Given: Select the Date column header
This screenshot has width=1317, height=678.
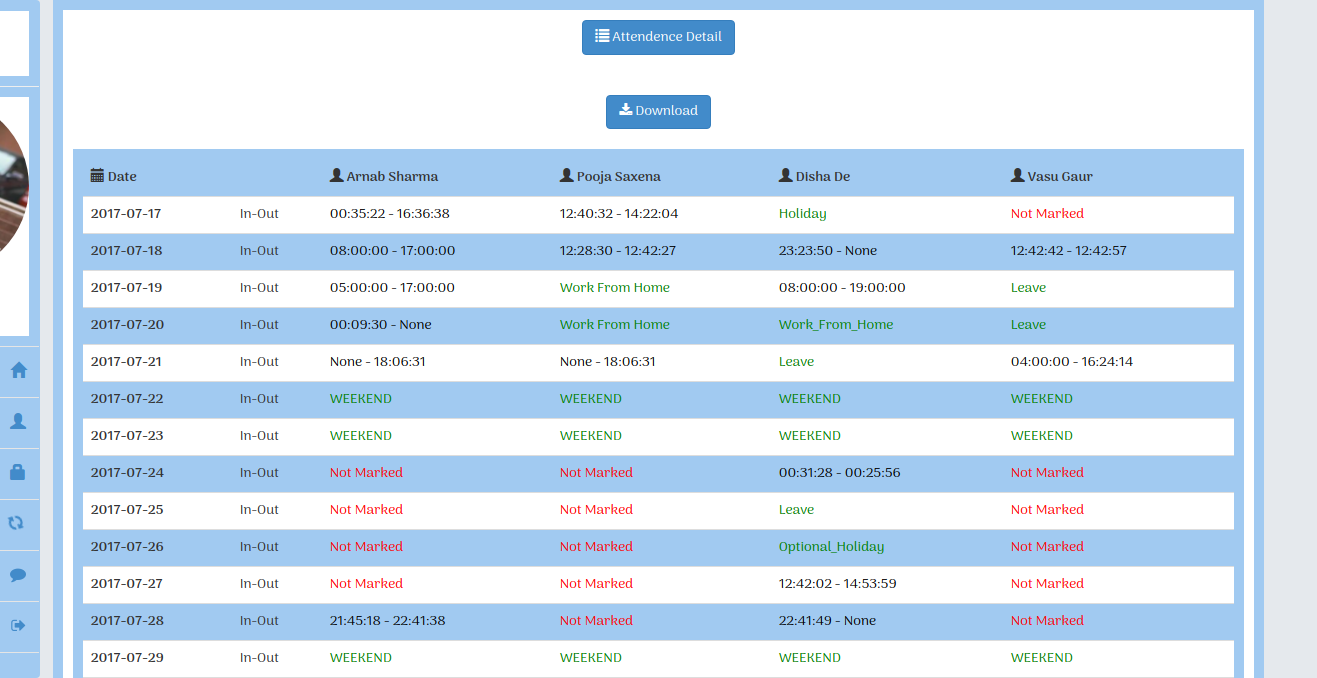Looking at the screenshot, I should (x=113, y=176).
